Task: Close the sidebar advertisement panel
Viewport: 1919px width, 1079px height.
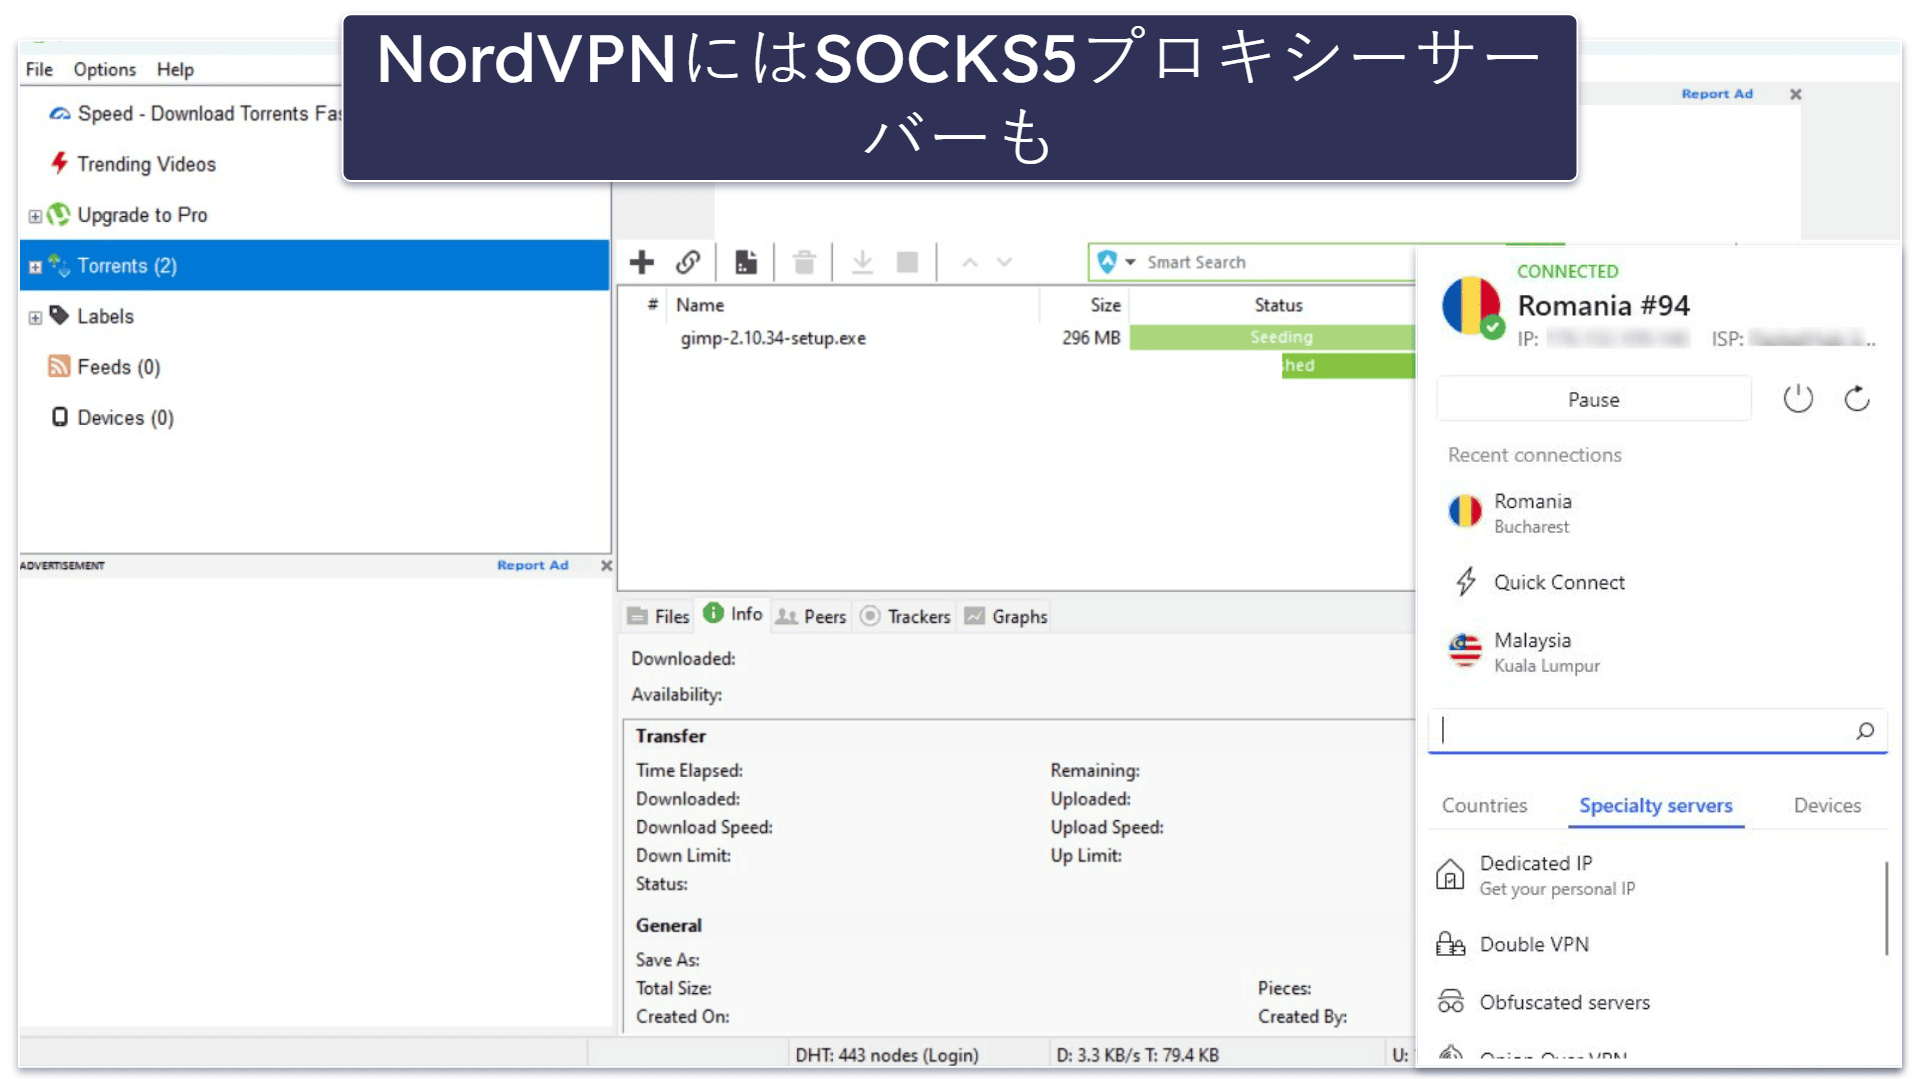Action: [x=606, y=566]
